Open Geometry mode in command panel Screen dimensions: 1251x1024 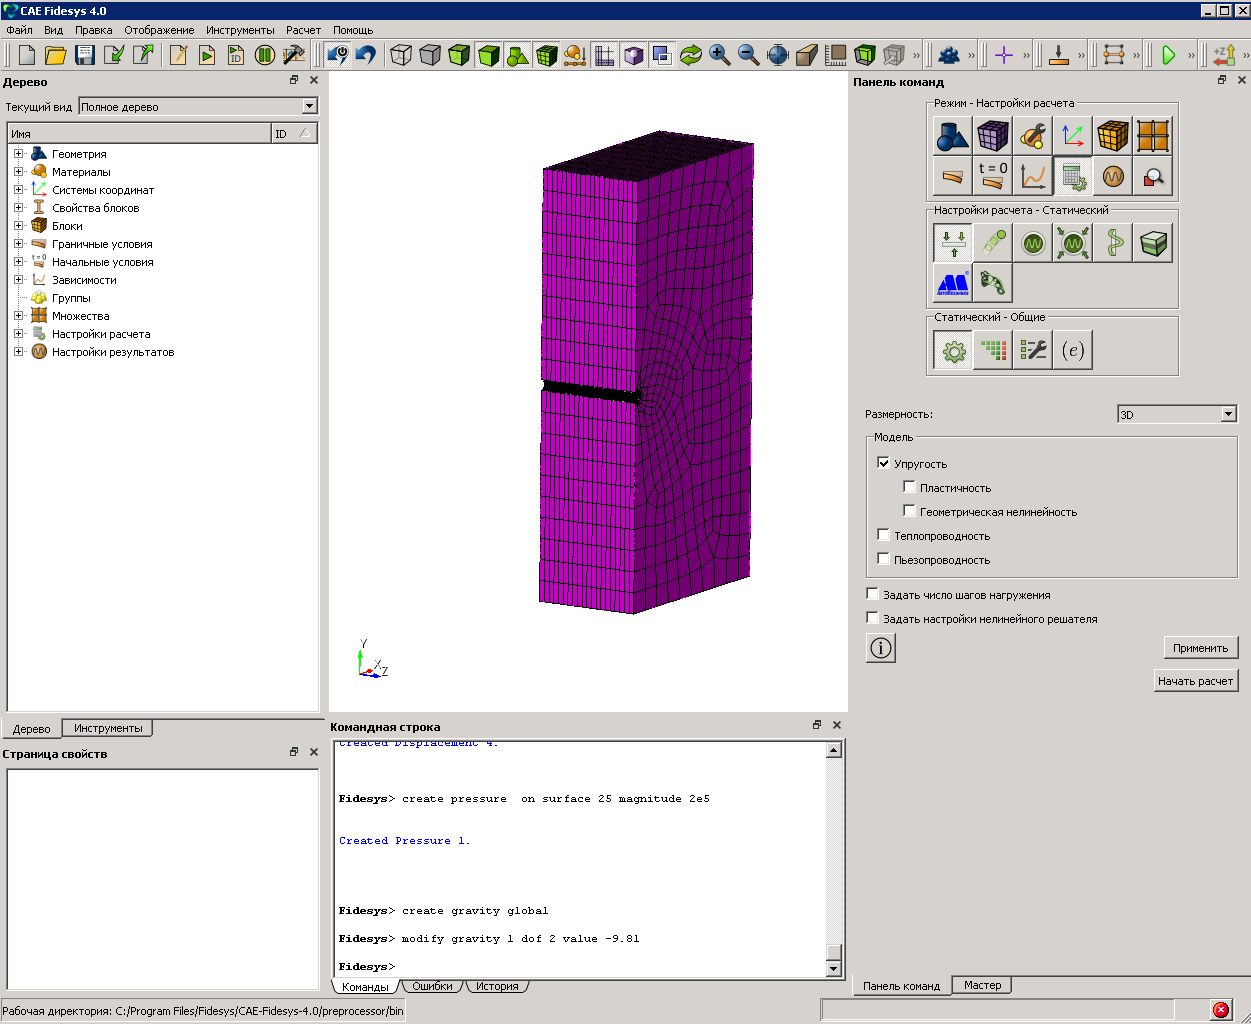coord(952,136)
